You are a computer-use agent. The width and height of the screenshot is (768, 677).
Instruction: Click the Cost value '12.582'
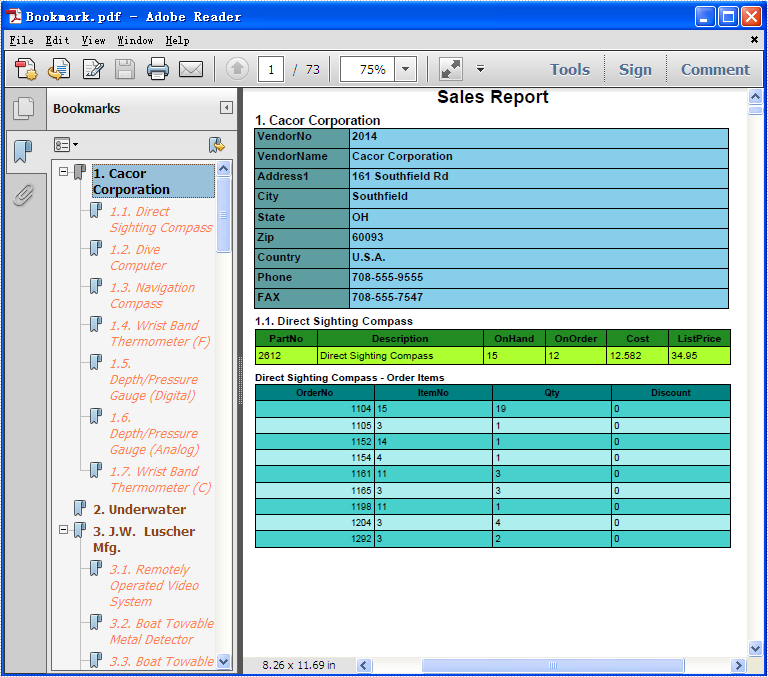(x=625, y=355)
